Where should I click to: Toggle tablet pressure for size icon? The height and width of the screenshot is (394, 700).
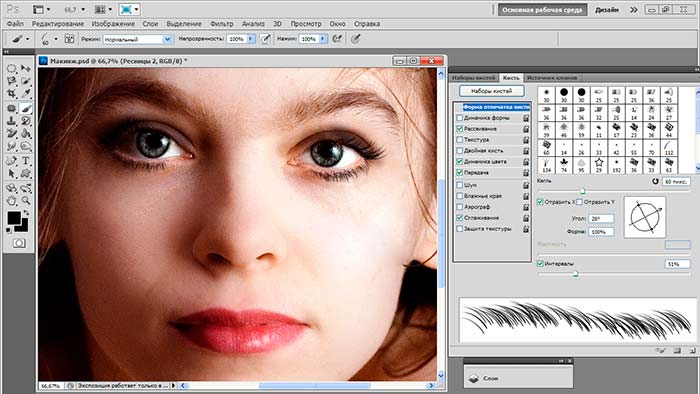click(355, 39)
